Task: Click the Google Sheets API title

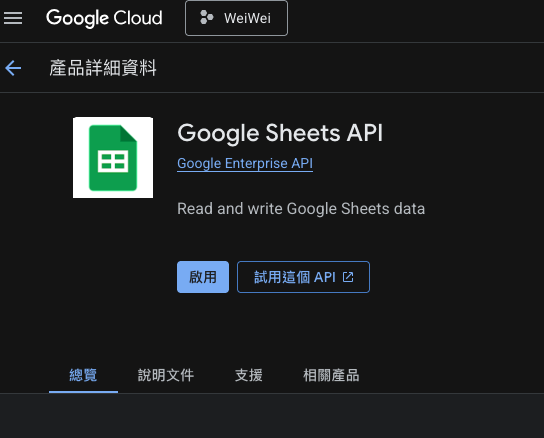Action: click(x=280, y=133)
